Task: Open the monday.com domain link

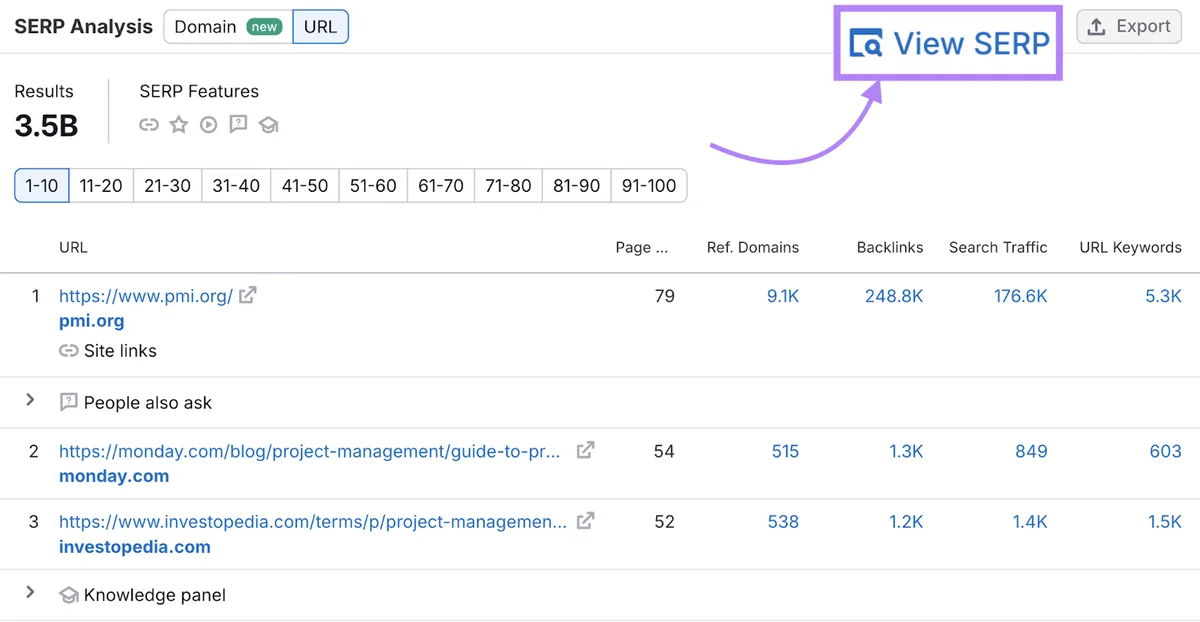Action: (114, 477)
